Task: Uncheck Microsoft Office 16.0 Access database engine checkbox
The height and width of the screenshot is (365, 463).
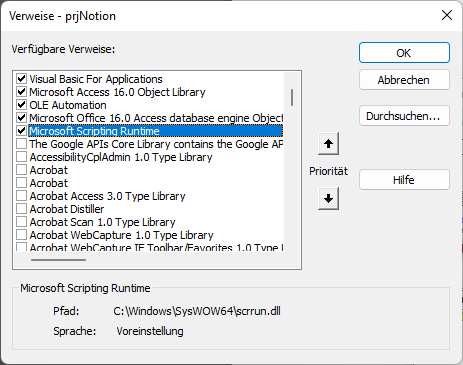Action: [x=22, y=118]
